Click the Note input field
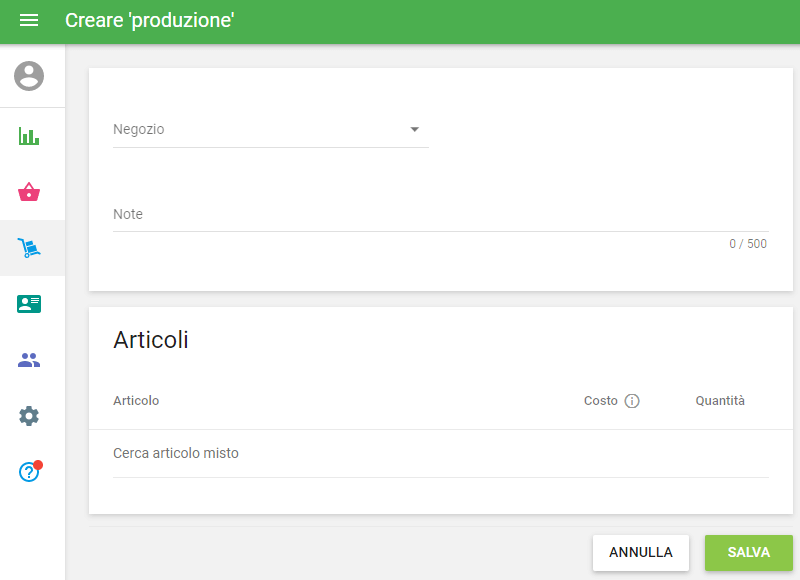This screenshot has height=580, width=800. point(300,214)
